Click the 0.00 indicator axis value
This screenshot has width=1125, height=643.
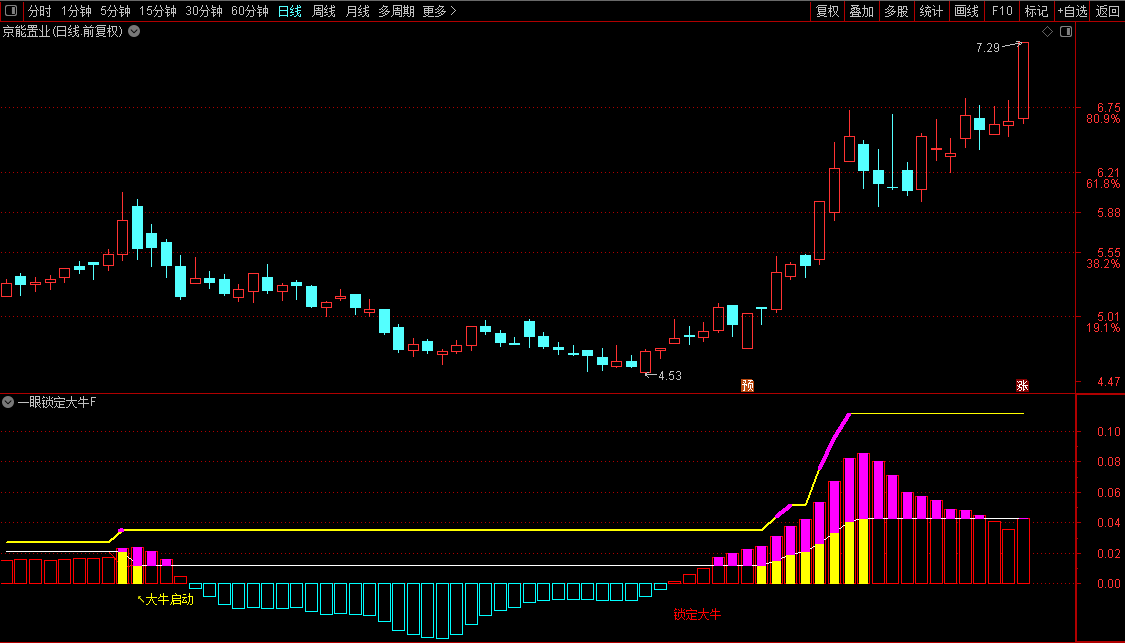[1108, 583]
